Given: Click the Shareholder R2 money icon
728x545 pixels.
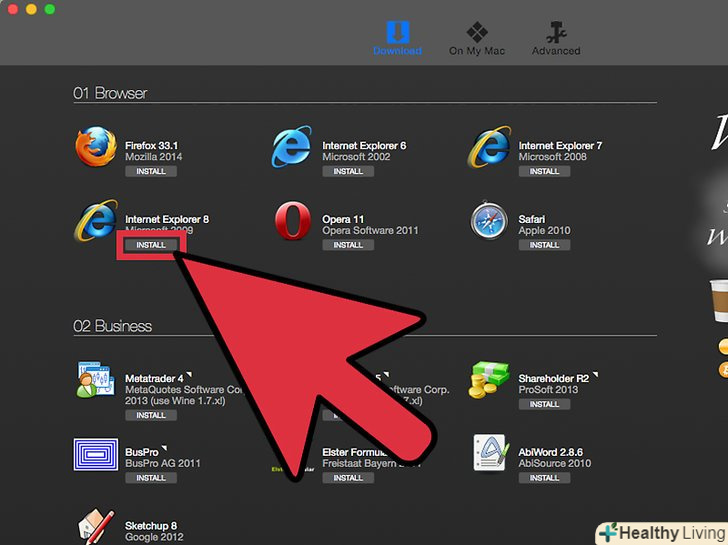Looking at the screenshot, I should click(488, 380).
